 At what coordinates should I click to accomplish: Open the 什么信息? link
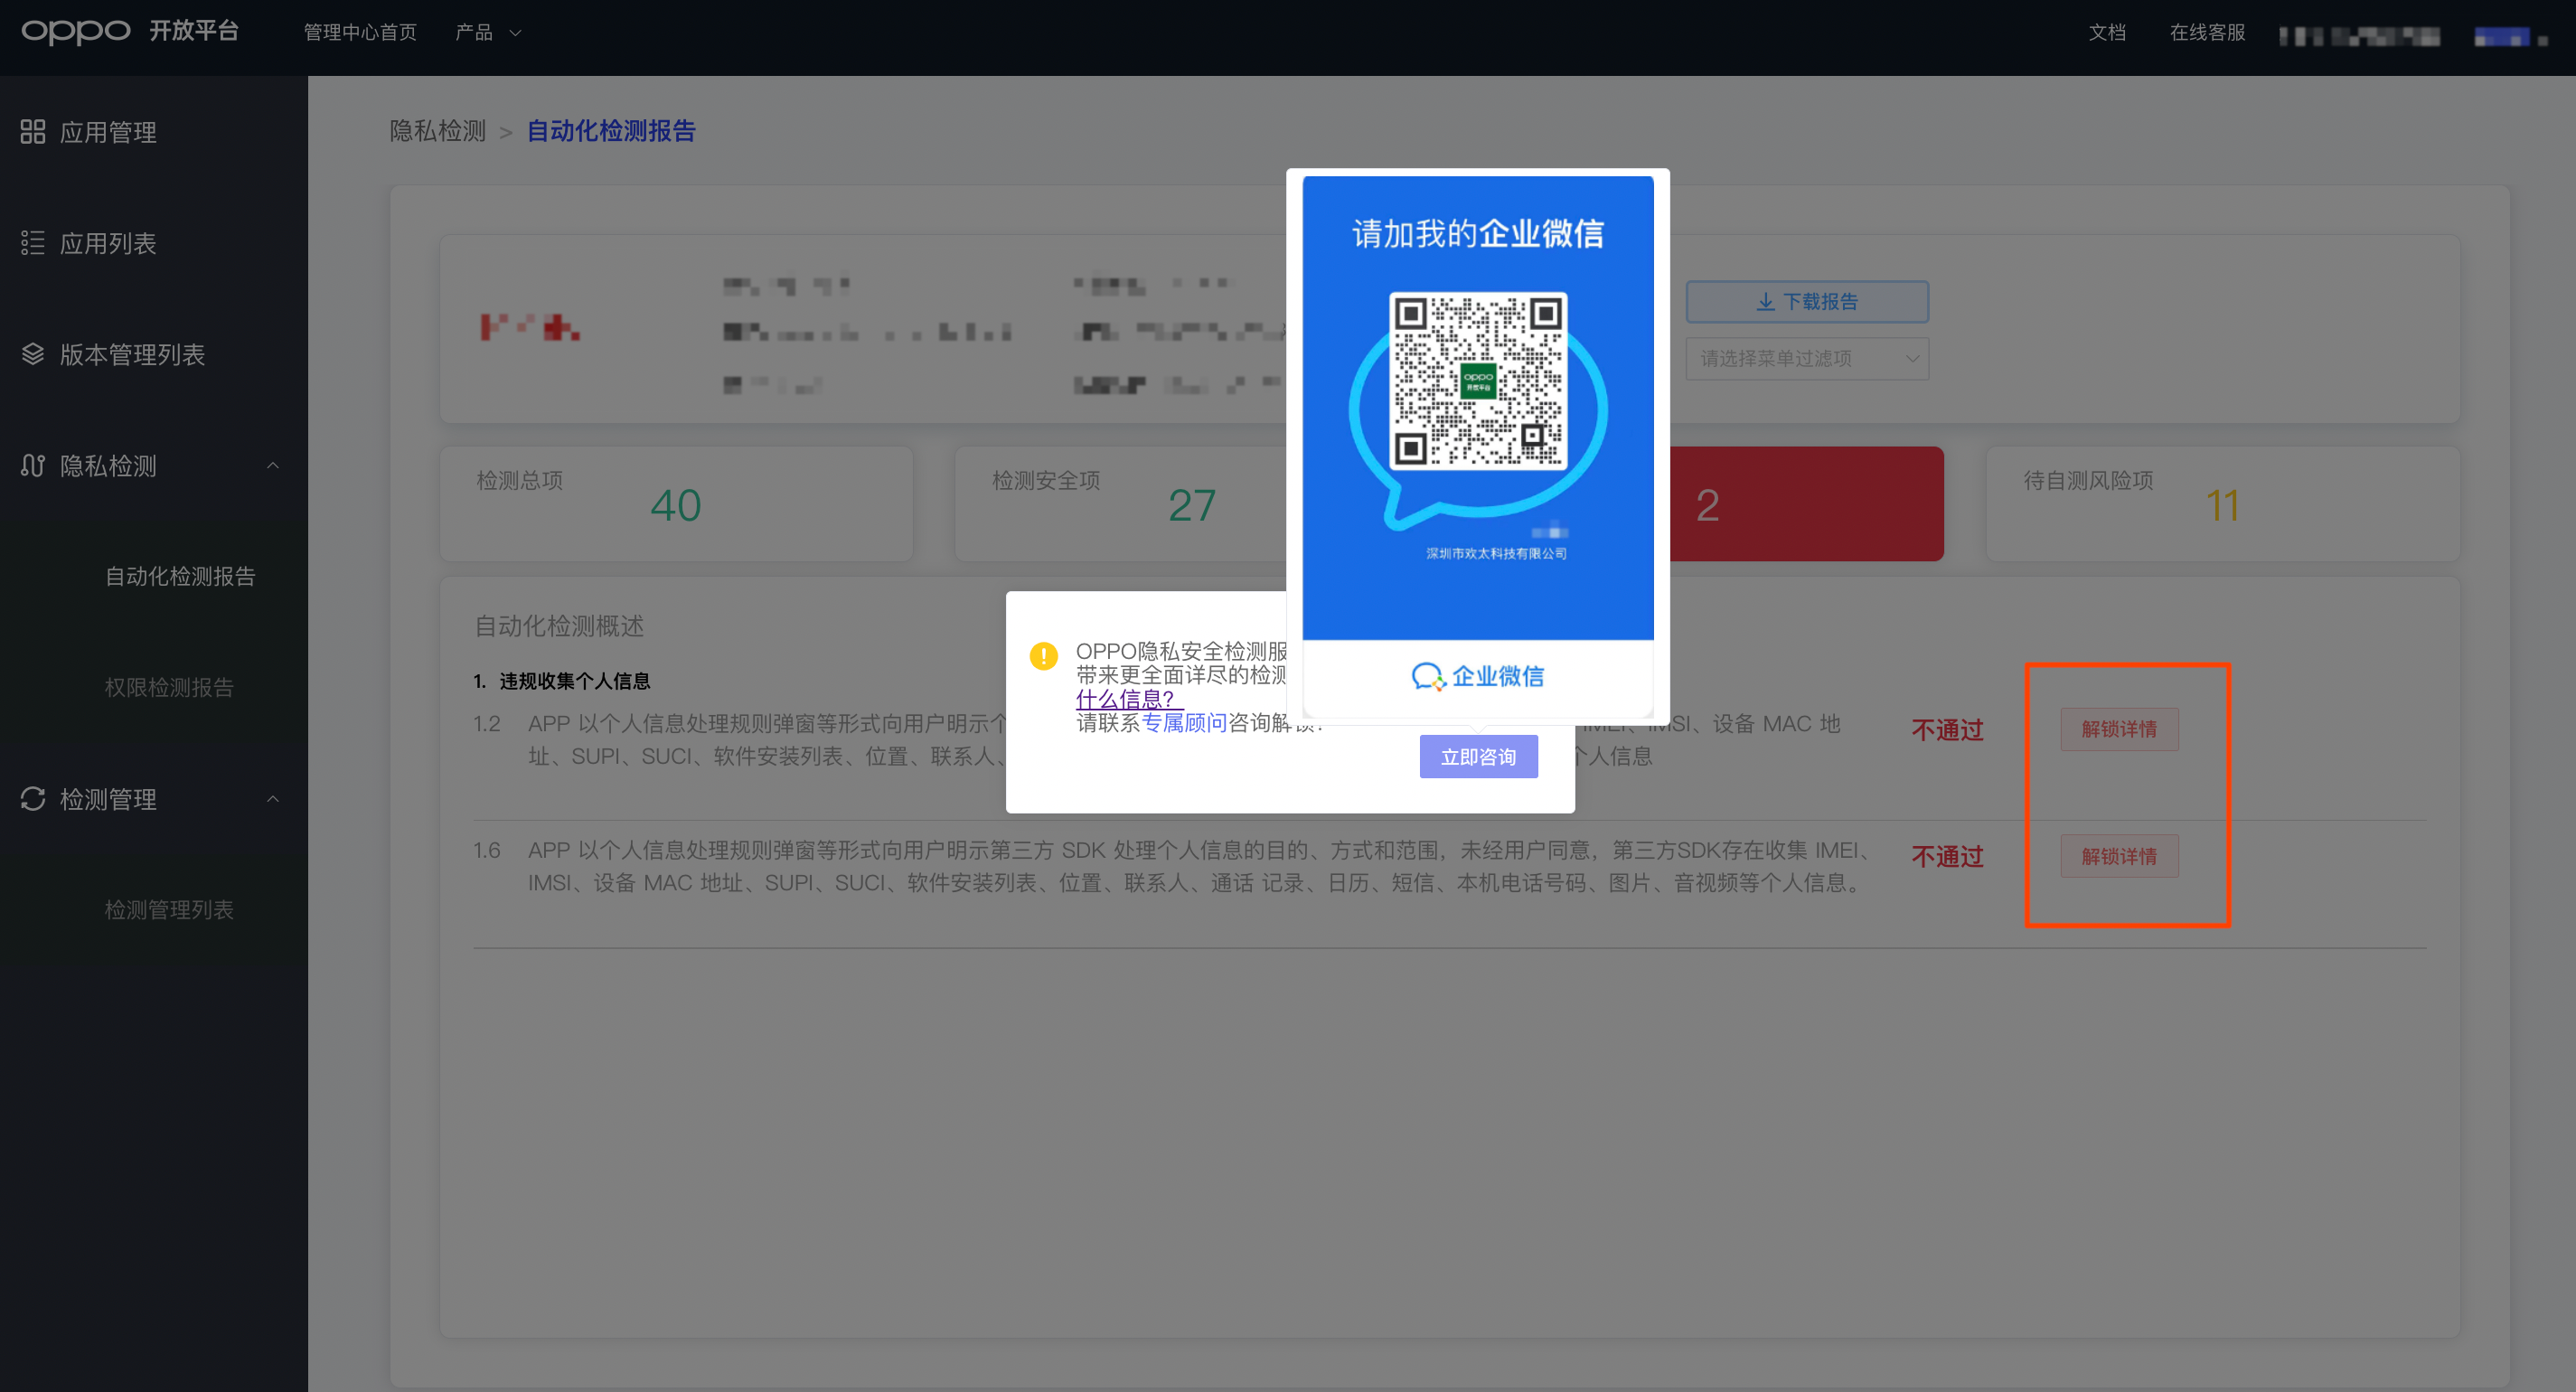[x=1127, y=699]
